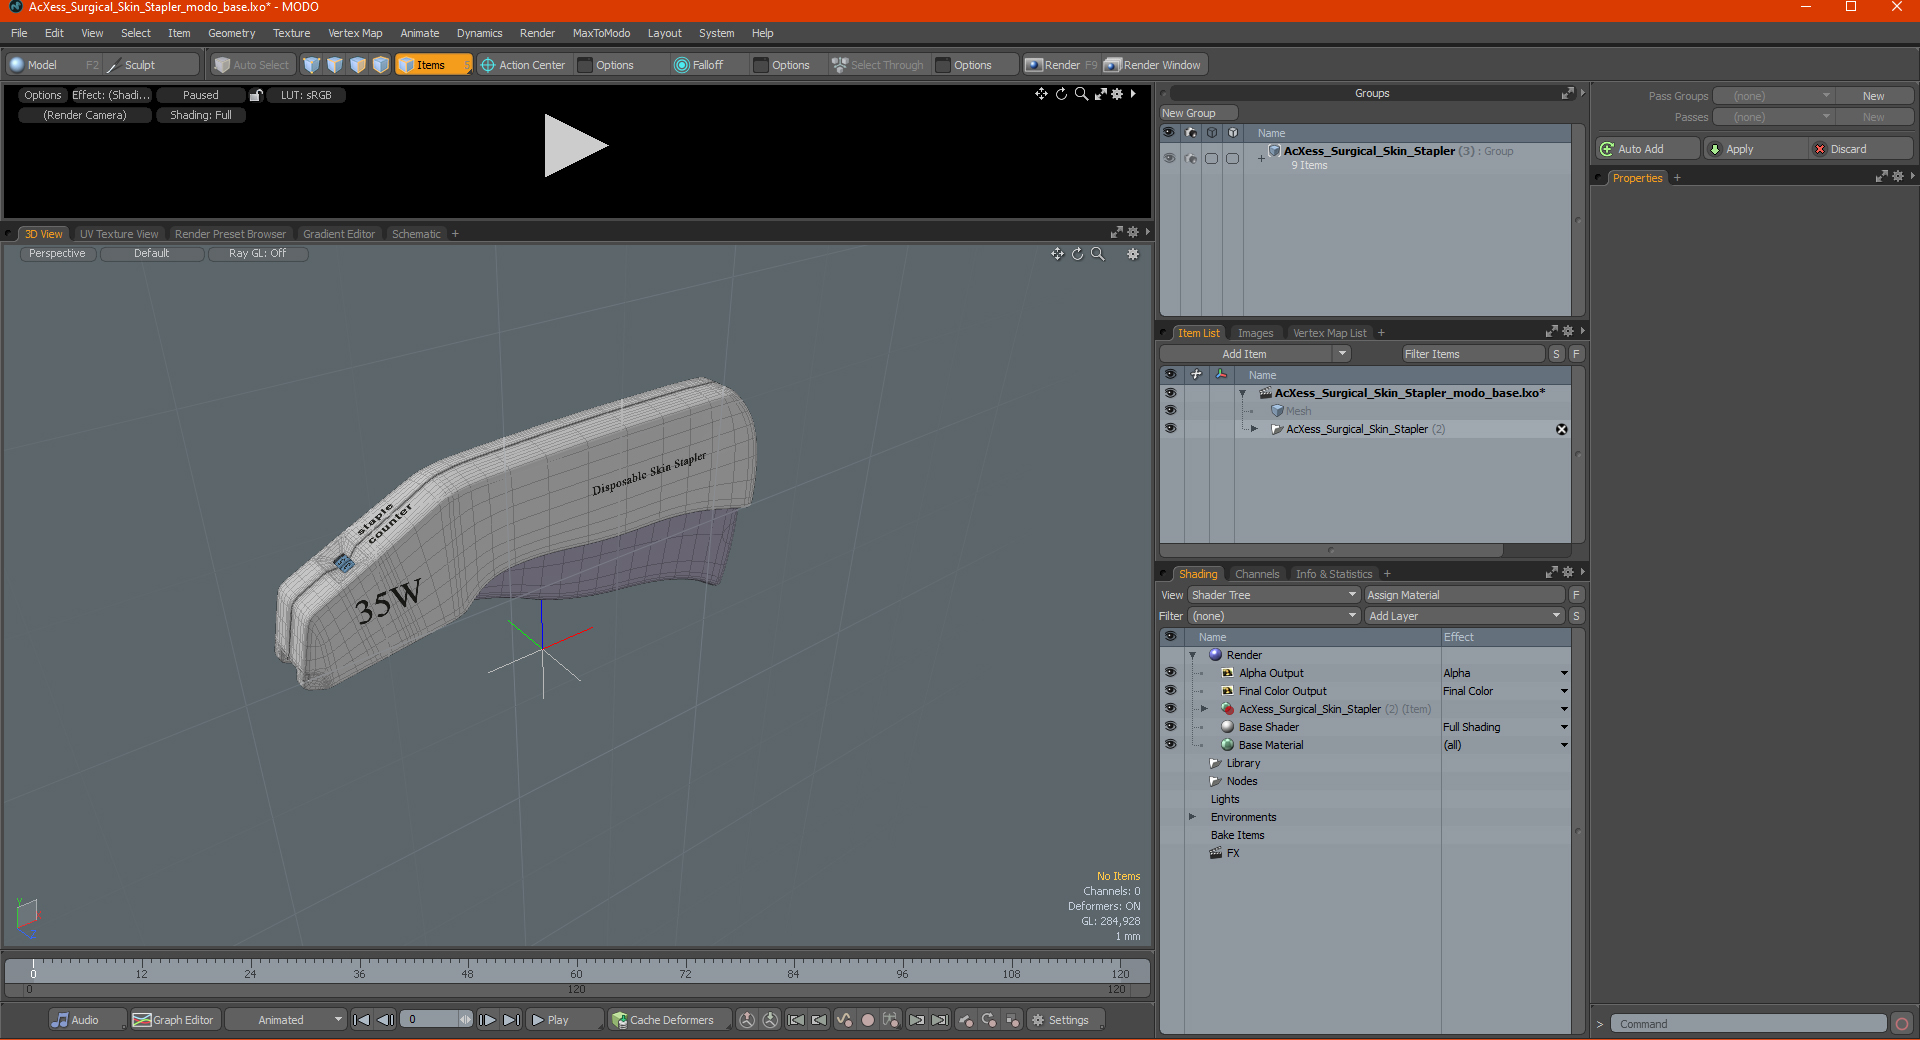The image size is (1920, 1040).
Task: Switch to UV Texture View tab
Action: pyautogui.click(x=118, y=234)
